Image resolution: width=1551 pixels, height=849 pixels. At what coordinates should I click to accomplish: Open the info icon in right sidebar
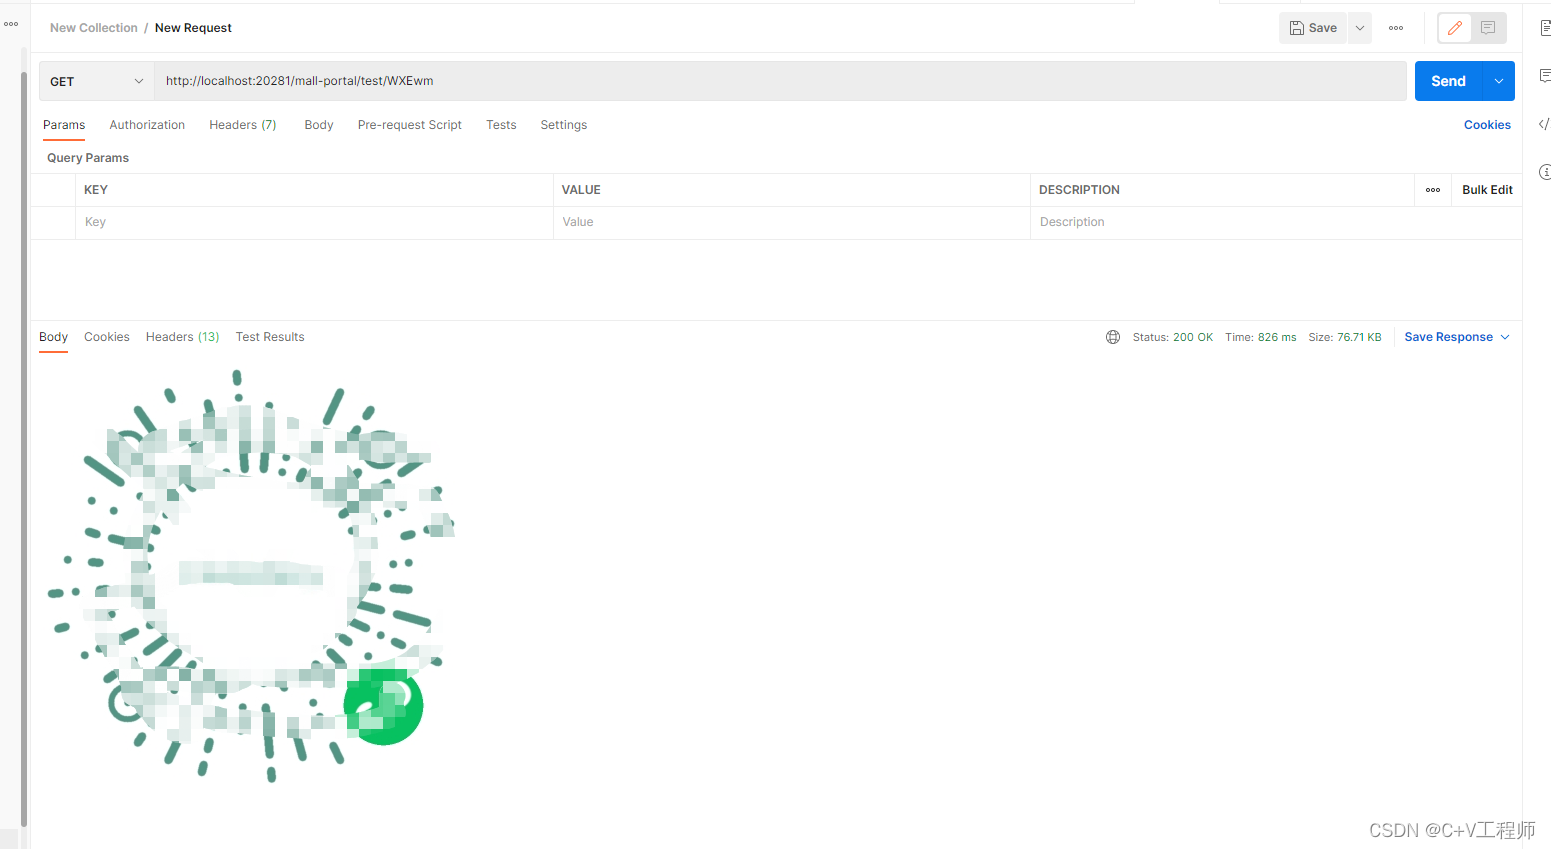click(x=1544, y=172)
